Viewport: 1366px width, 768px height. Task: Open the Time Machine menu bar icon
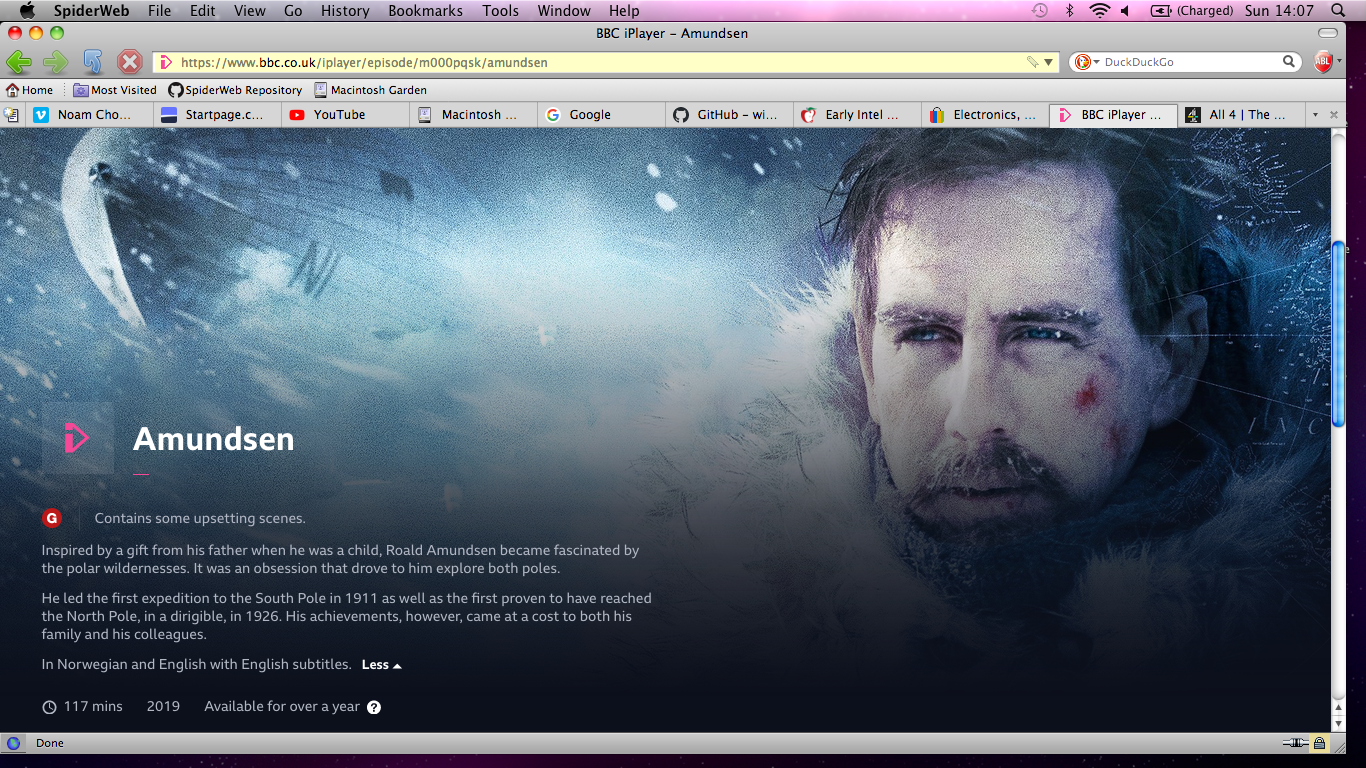(x=1040, y=11)
